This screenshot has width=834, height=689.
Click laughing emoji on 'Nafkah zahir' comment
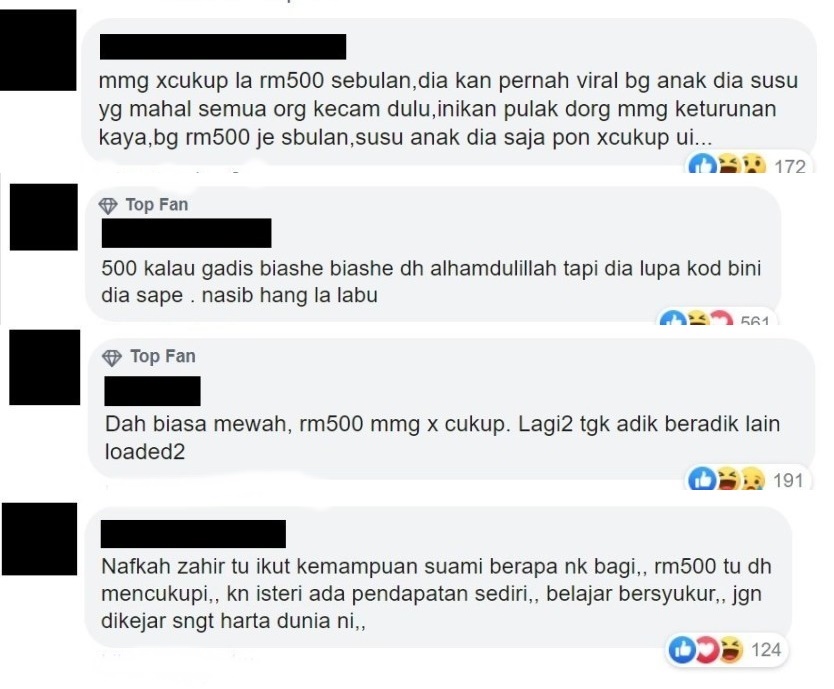click(x=730, y=649)
